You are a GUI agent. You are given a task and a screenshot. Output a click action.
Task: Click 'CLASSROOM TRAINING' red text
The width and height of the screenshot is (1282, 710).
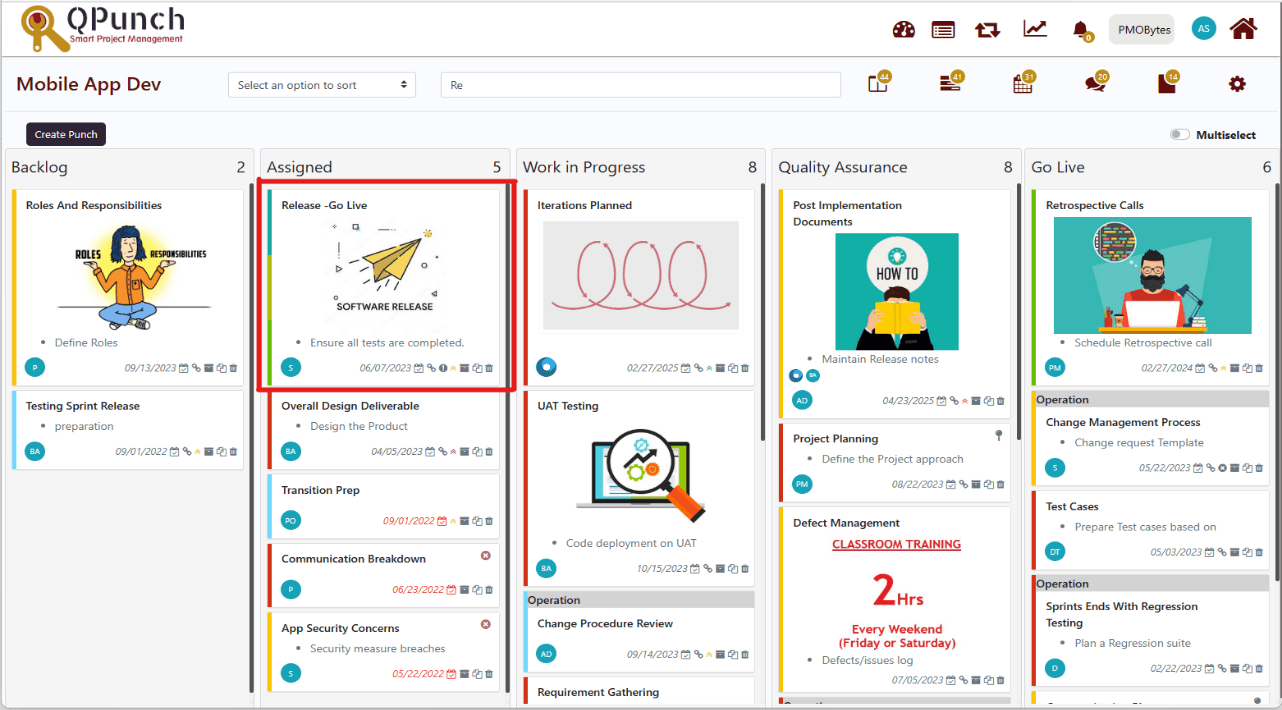(x=896, y=545)
